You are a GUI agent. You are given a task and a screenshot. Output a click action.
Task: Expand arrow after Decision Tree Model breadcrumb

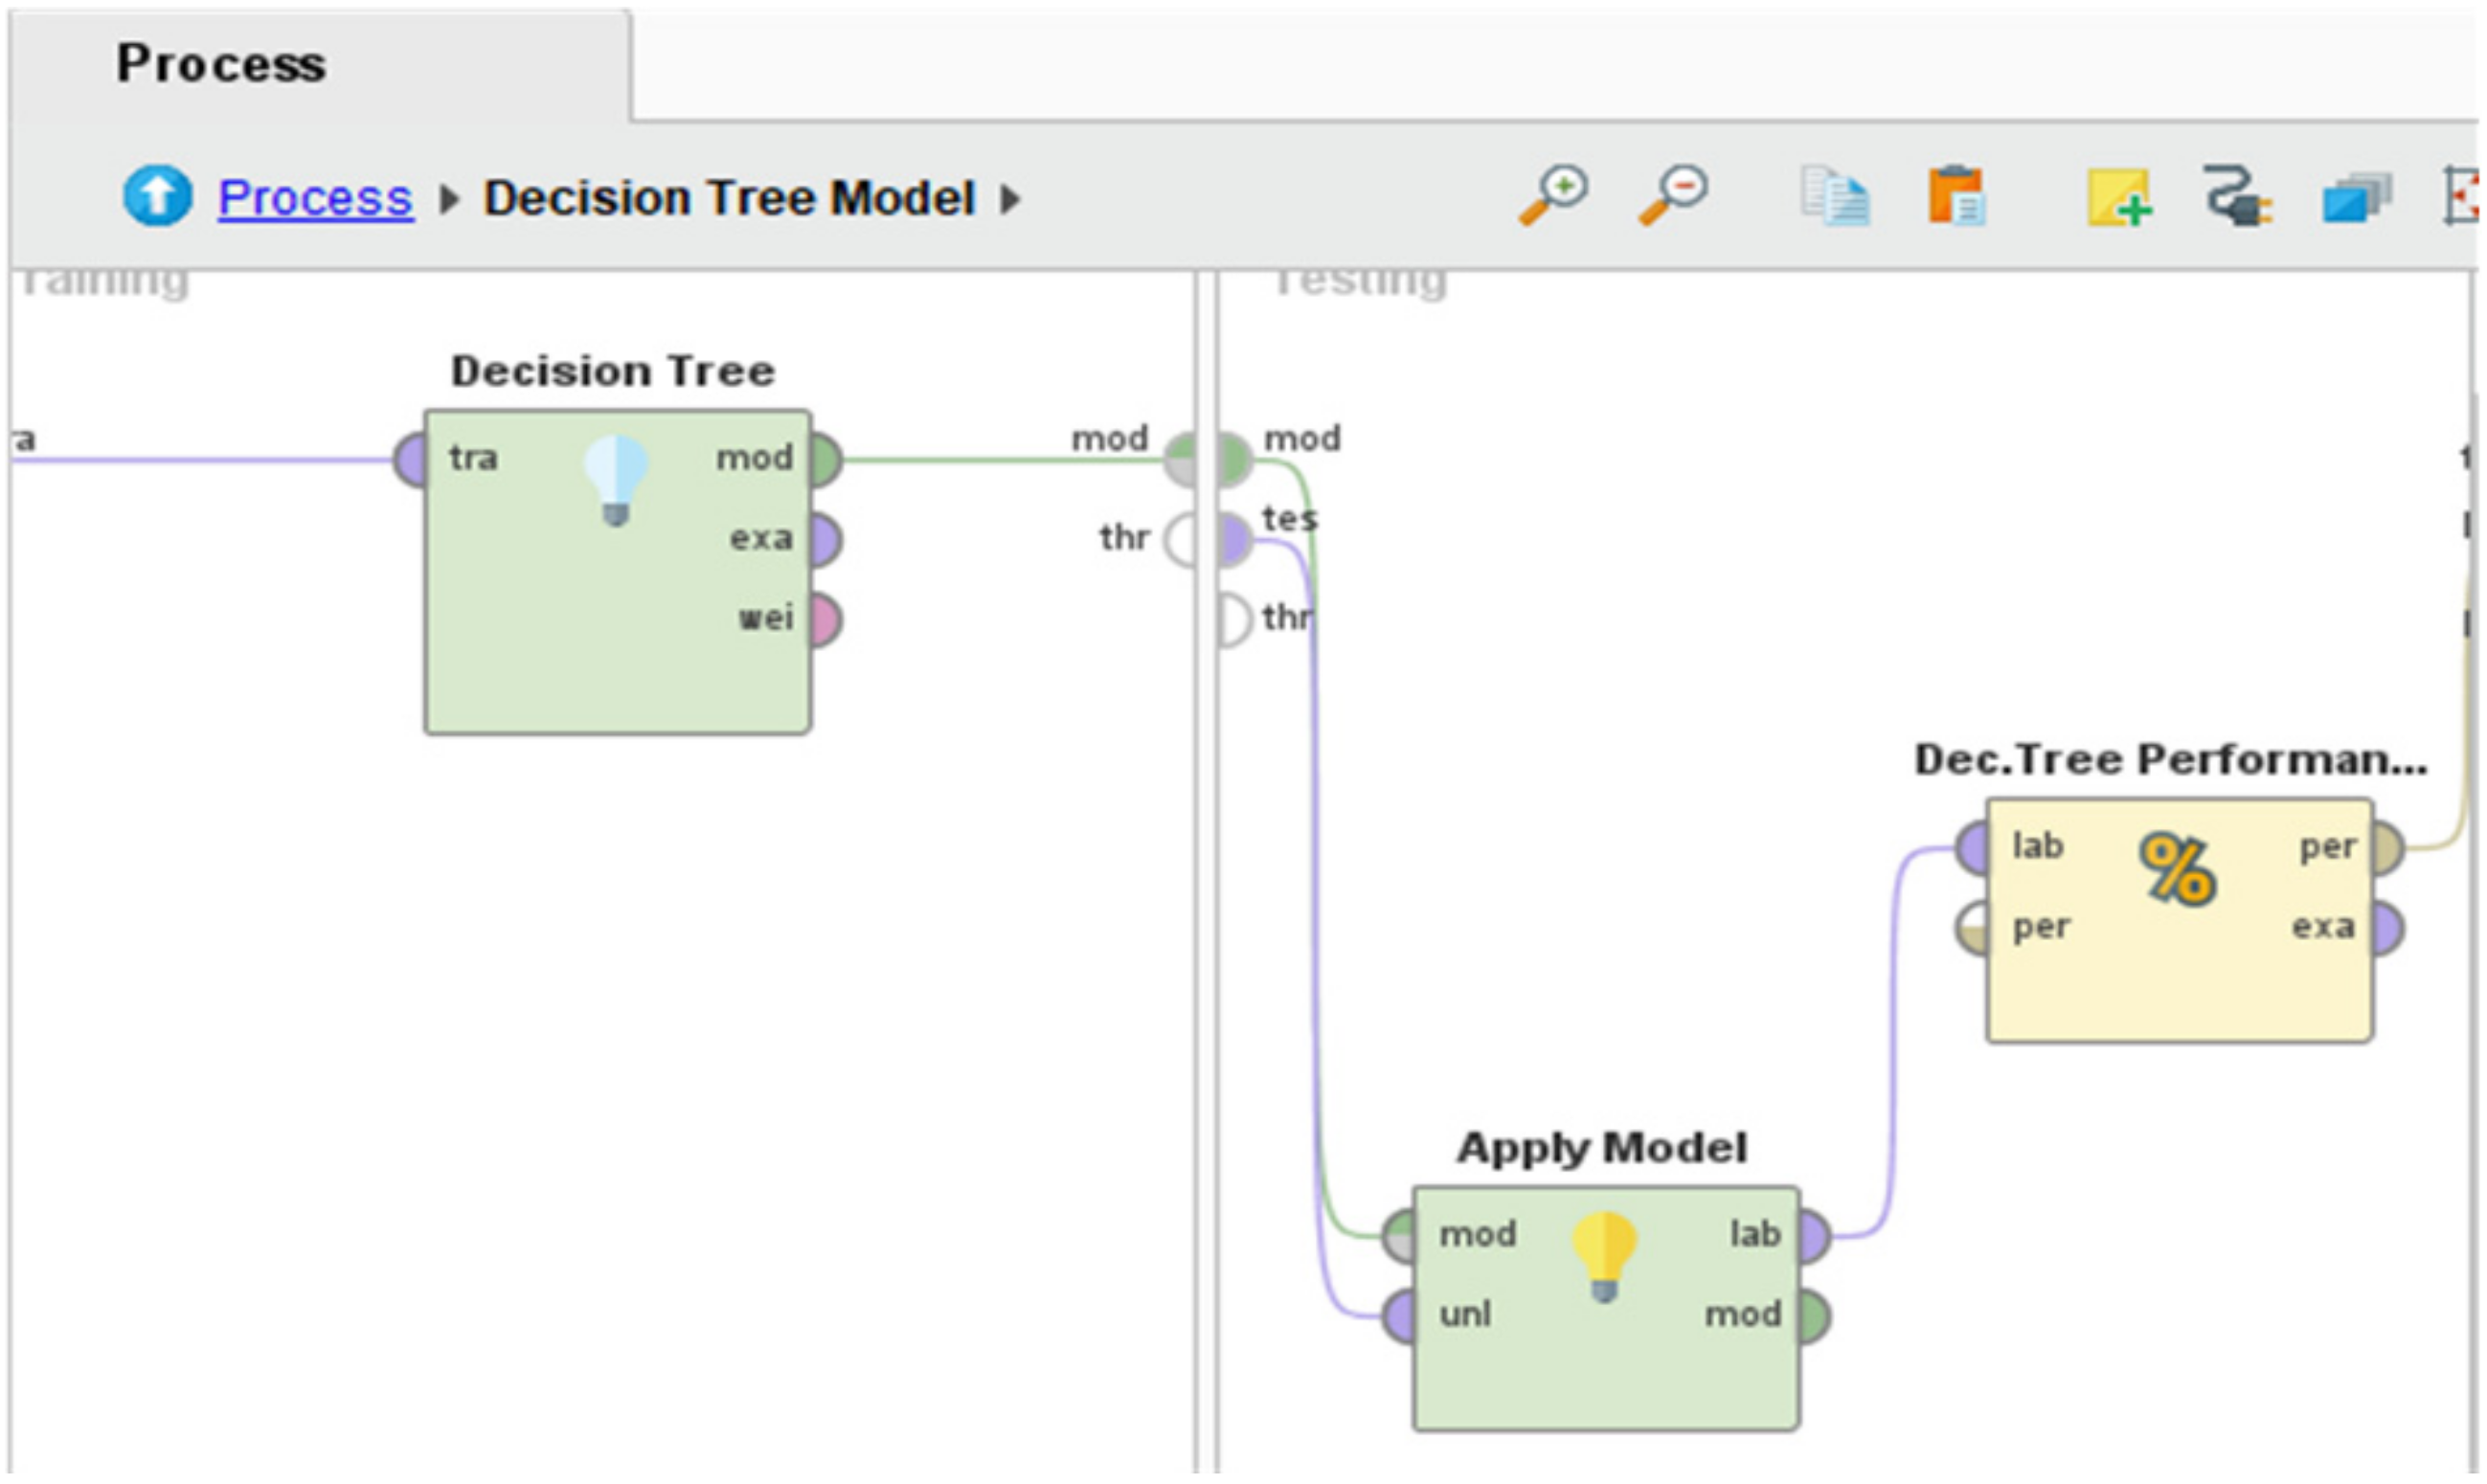pos(1011,199)
